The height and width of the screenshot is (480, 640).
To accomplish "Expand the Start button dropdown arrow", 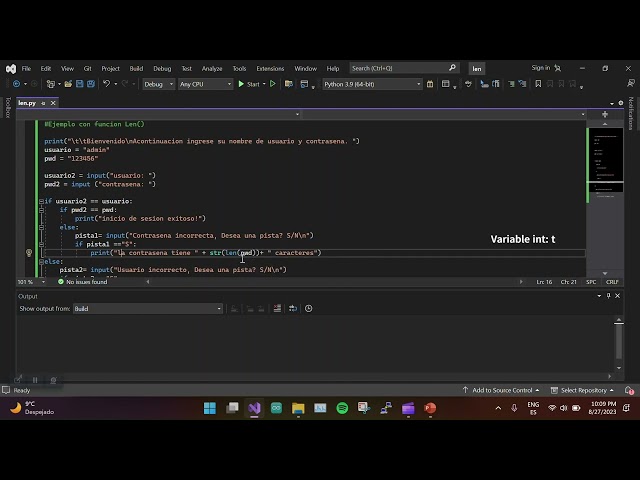I will pos(264,84).
